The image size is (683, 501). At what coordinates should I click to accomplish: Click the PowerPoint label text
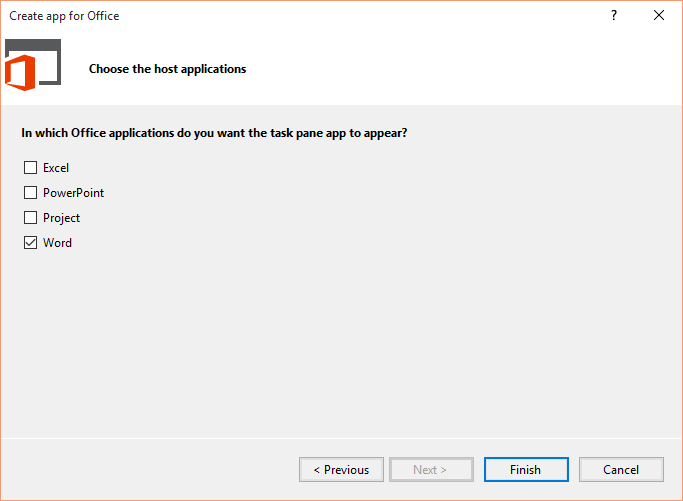pos(74,193)
